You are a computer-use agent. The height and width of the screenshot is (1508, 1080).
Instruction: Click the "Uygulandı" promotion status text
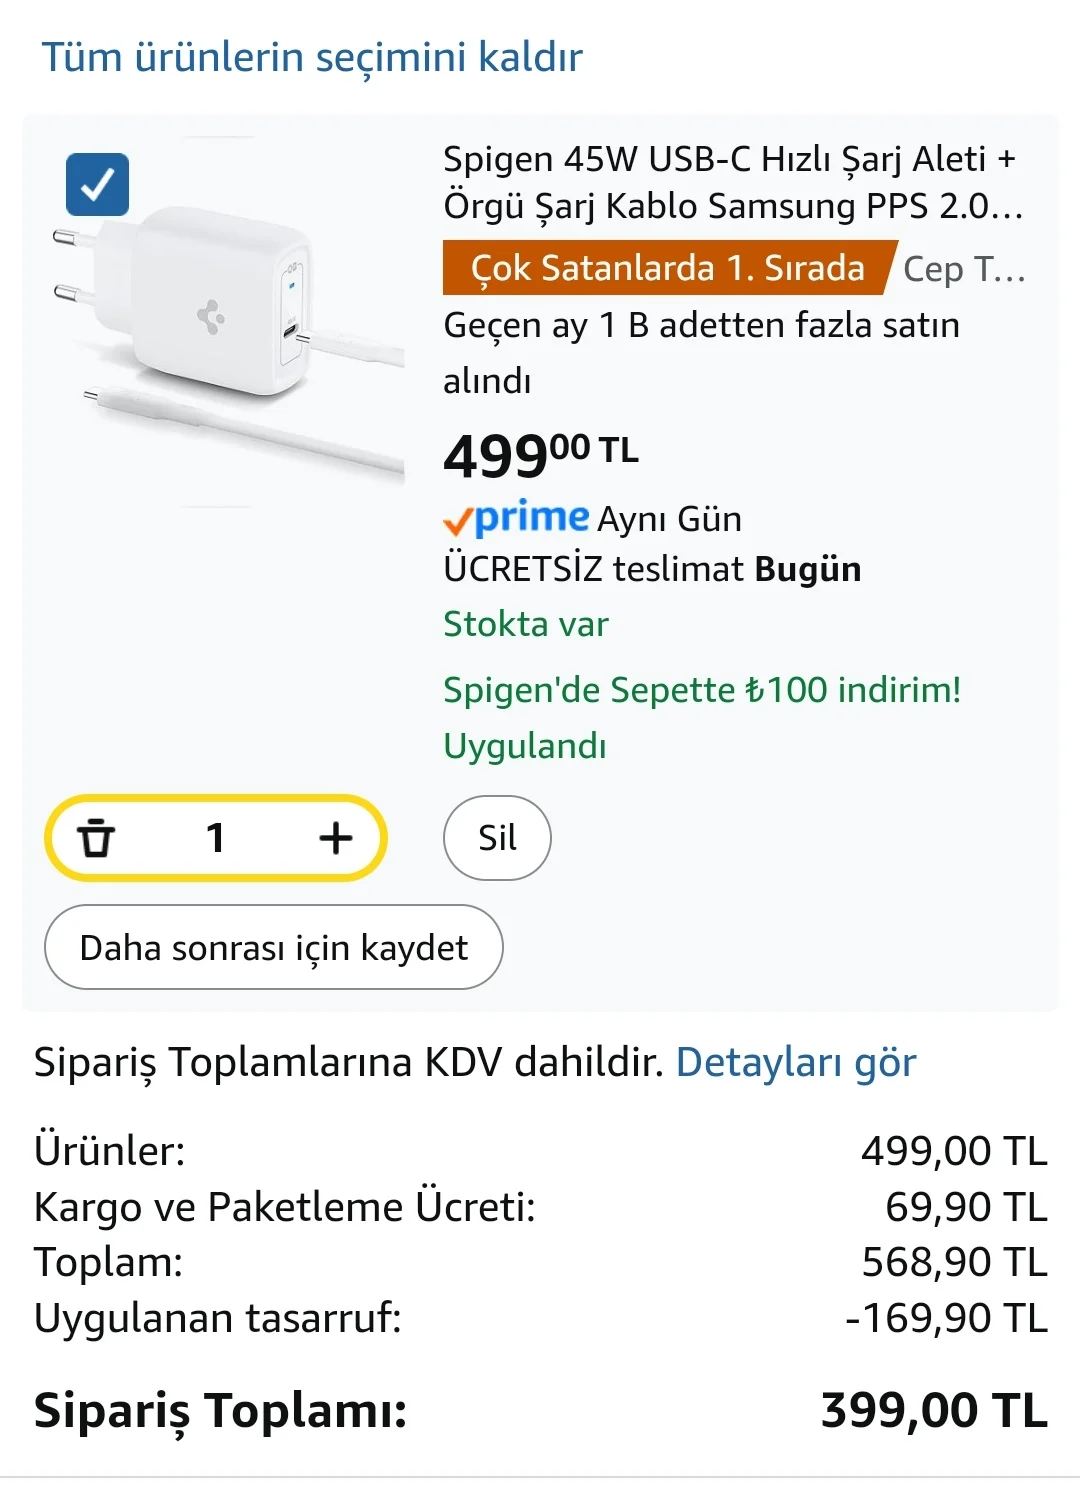(525, 746)
